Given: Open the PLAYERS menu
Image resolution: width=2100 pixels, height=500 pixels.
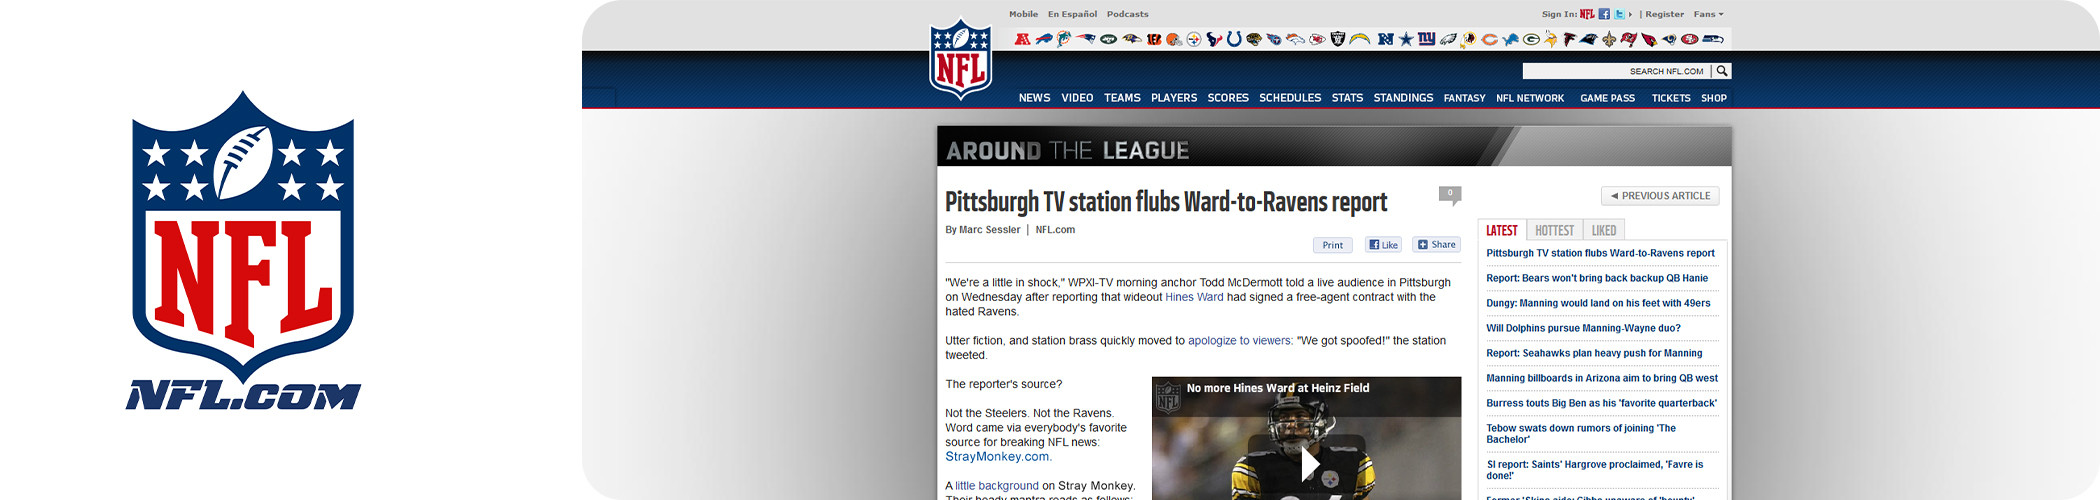Looking at the screenshot, I should (1174, 98).
